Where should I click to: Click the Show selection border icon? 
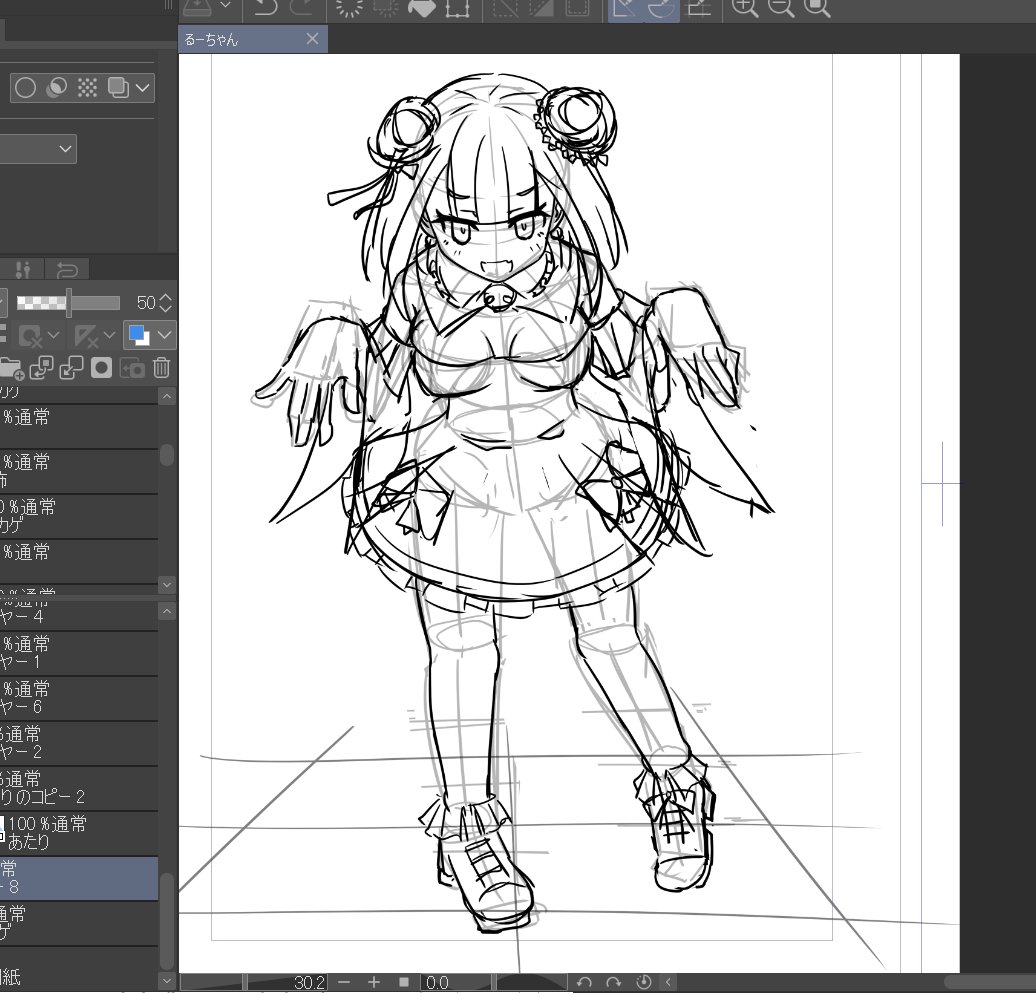click(577, 7)
